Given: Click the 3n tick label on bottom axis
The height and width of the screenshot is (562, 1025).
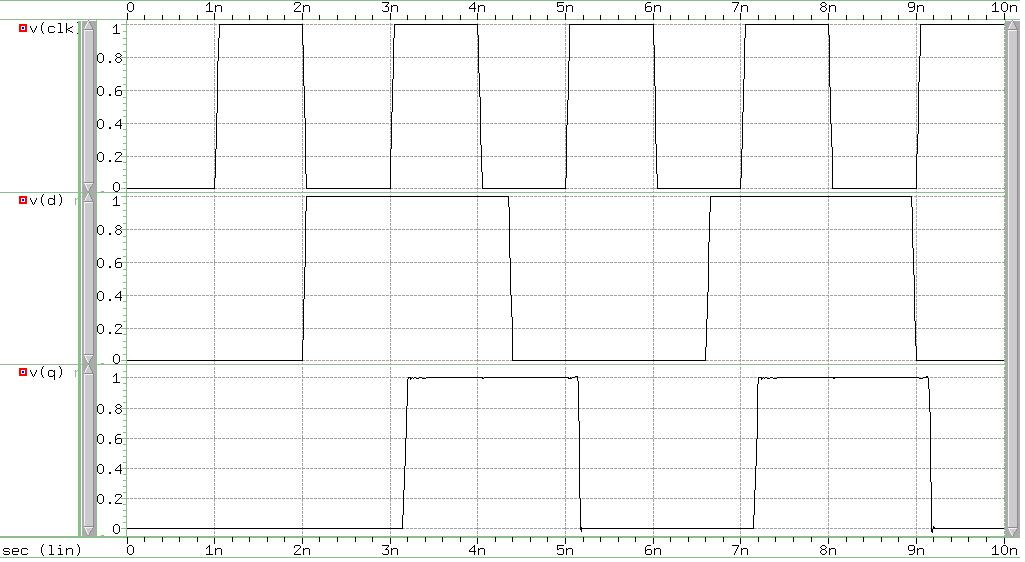Looking at the screenshot, I should 390,550.
